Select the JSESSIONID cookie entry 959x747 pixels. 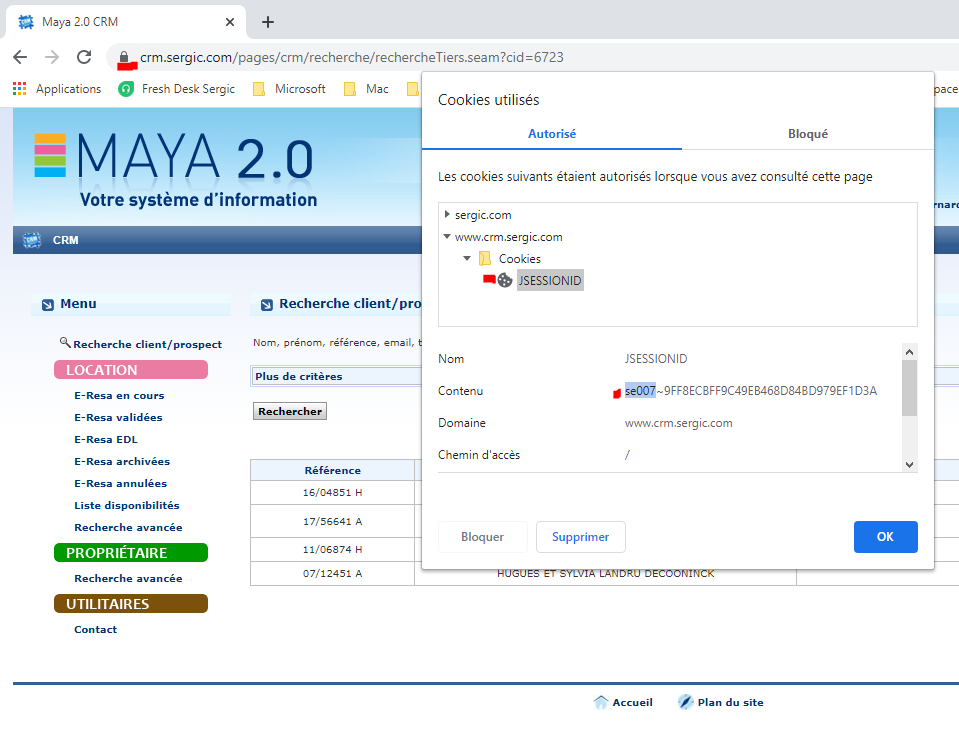click(550, 280)
